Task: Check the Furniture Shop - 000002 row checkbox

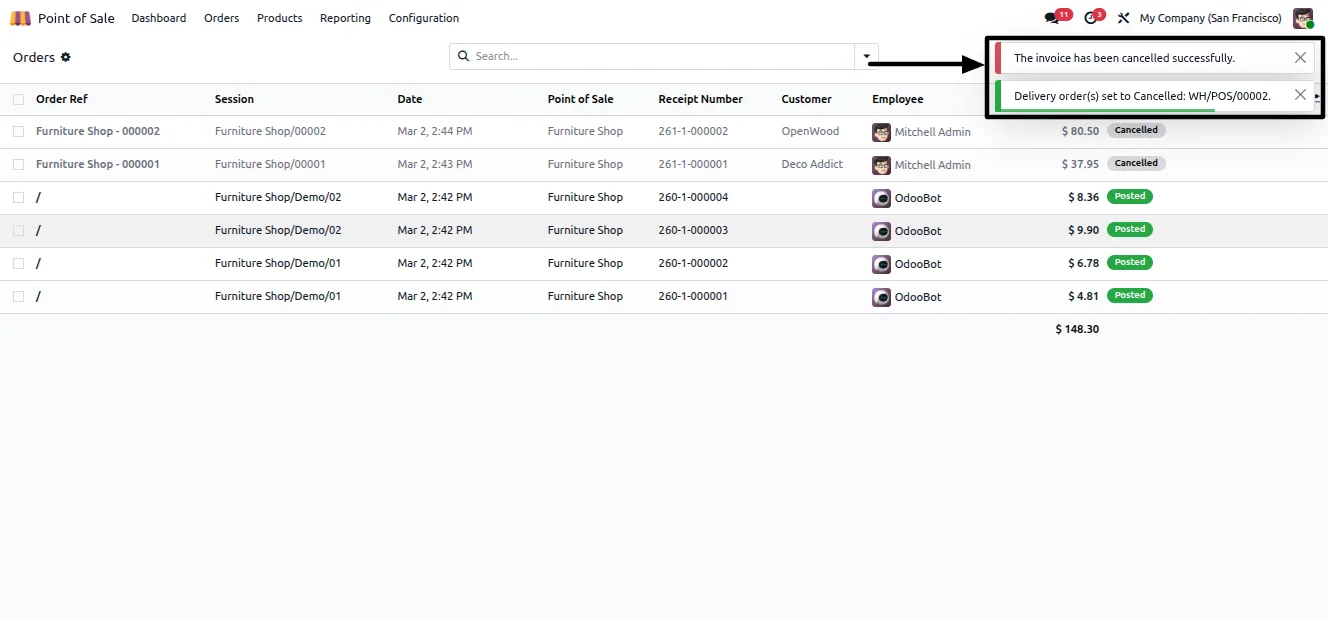Action: point(18,131)
